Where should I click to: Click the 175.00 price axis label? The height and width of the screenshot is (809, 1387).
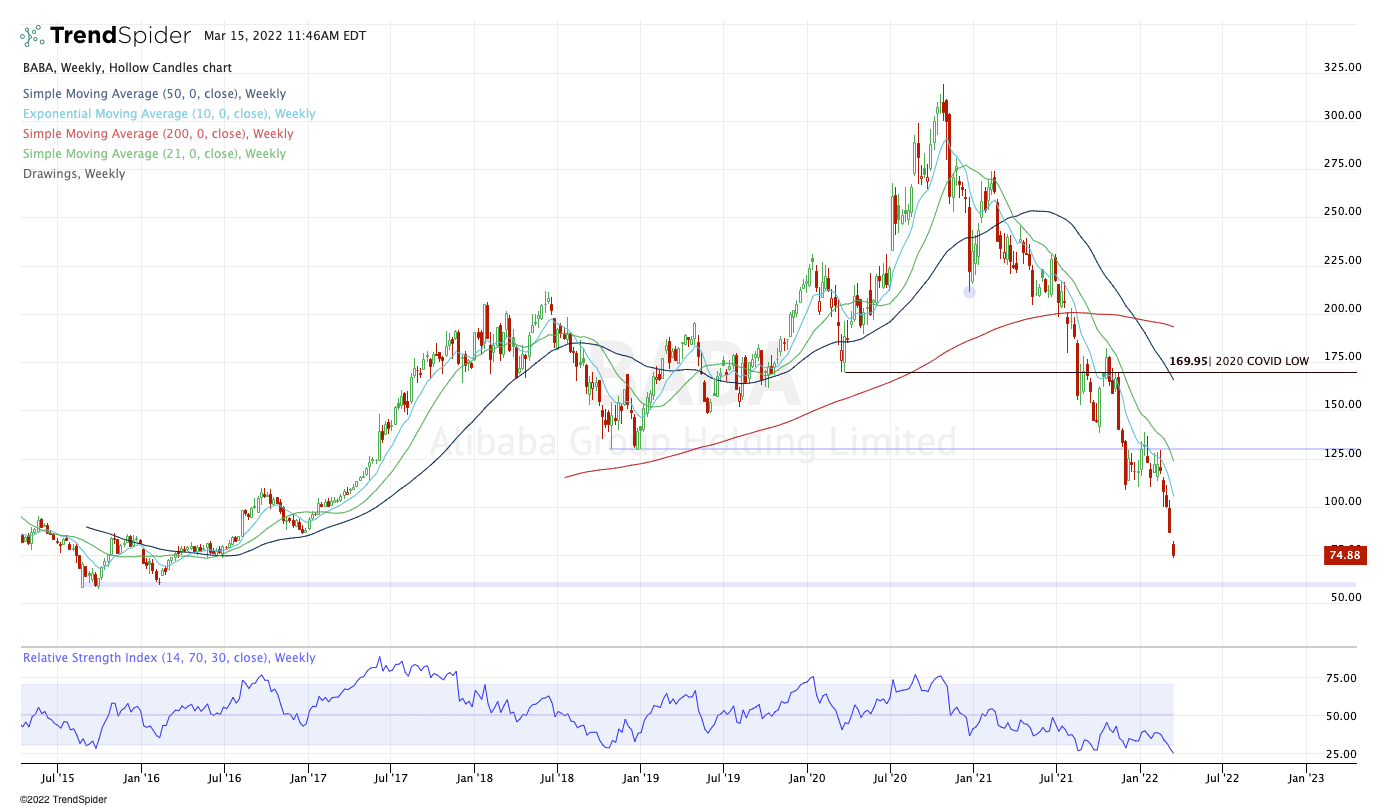tap(1341, 356)
